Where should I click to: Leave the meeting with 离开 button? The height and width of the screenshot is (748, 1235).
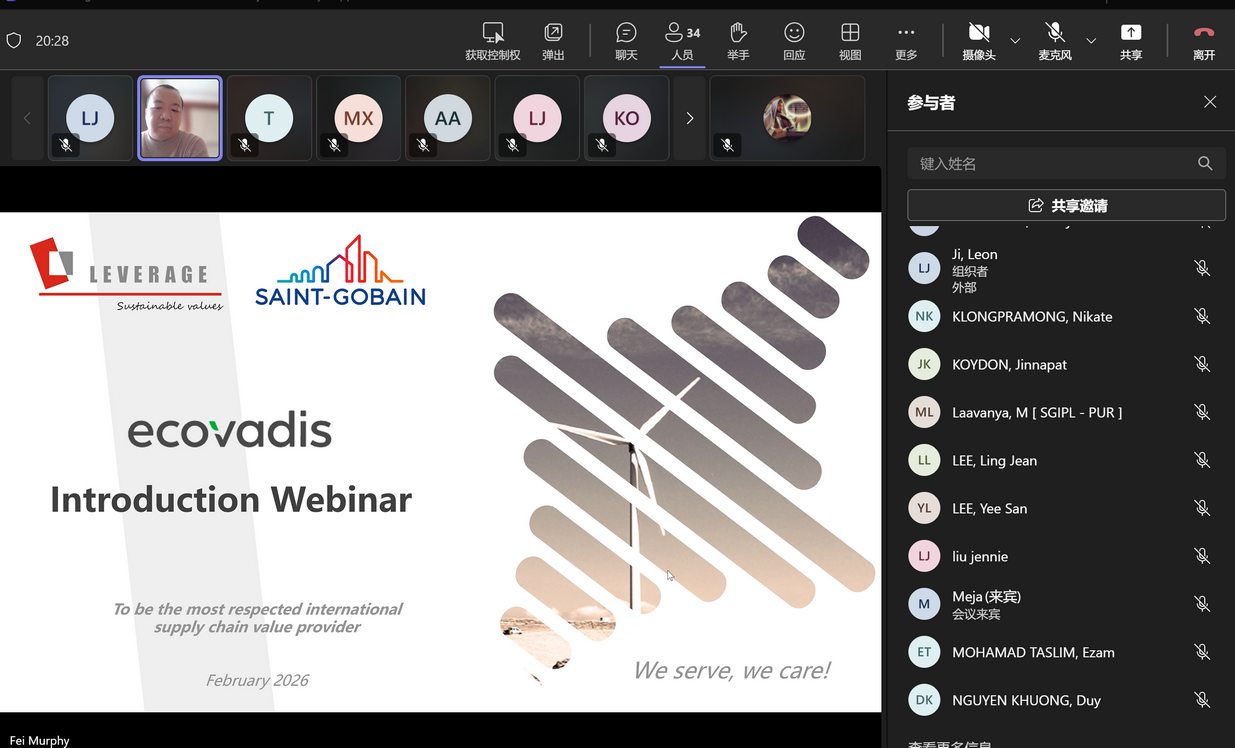[1203, 41]
